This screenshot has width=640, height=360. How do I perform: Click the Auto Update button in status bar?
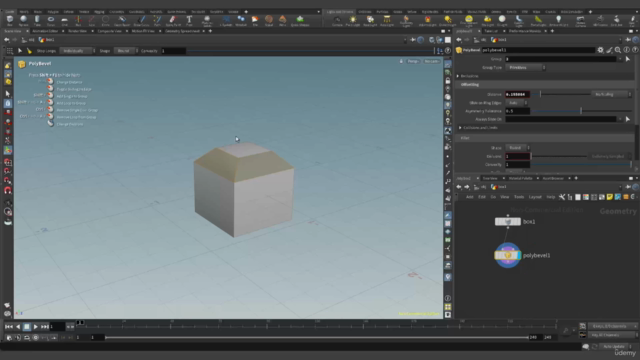613,347
